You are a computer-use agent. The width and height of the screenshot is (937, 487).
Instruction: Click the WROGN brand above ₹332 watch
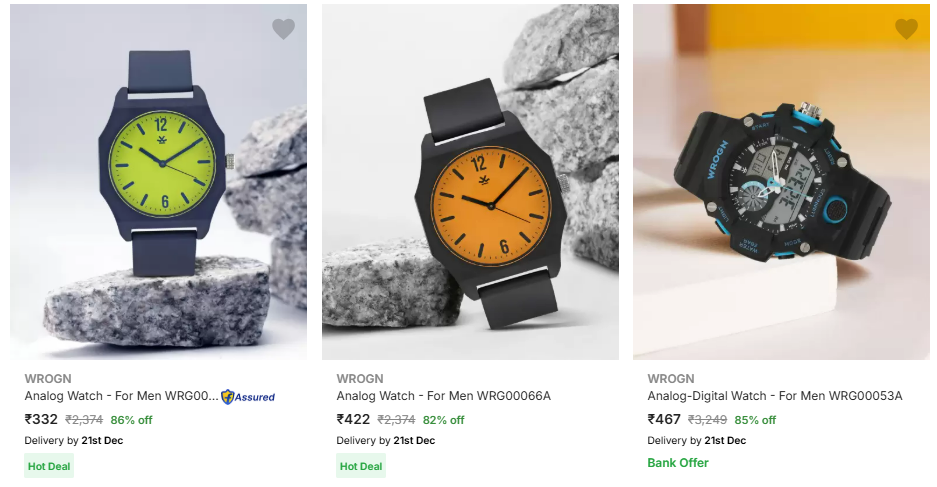tap(48, 379)
